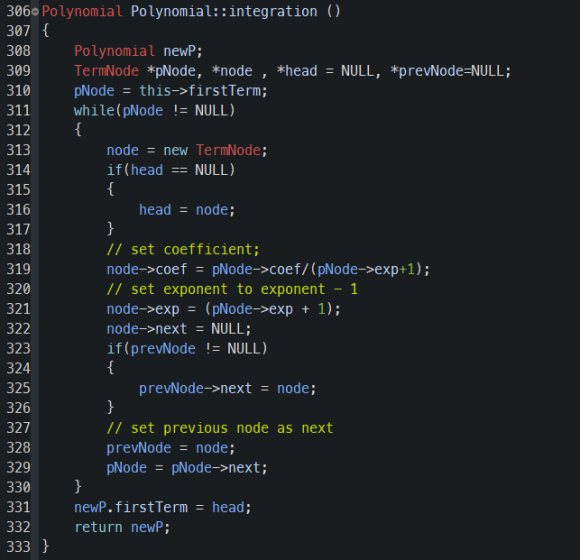This screenshot has height=560, width=580.
Task: Click line number 311 at while loop
Action: click(18, 111)
